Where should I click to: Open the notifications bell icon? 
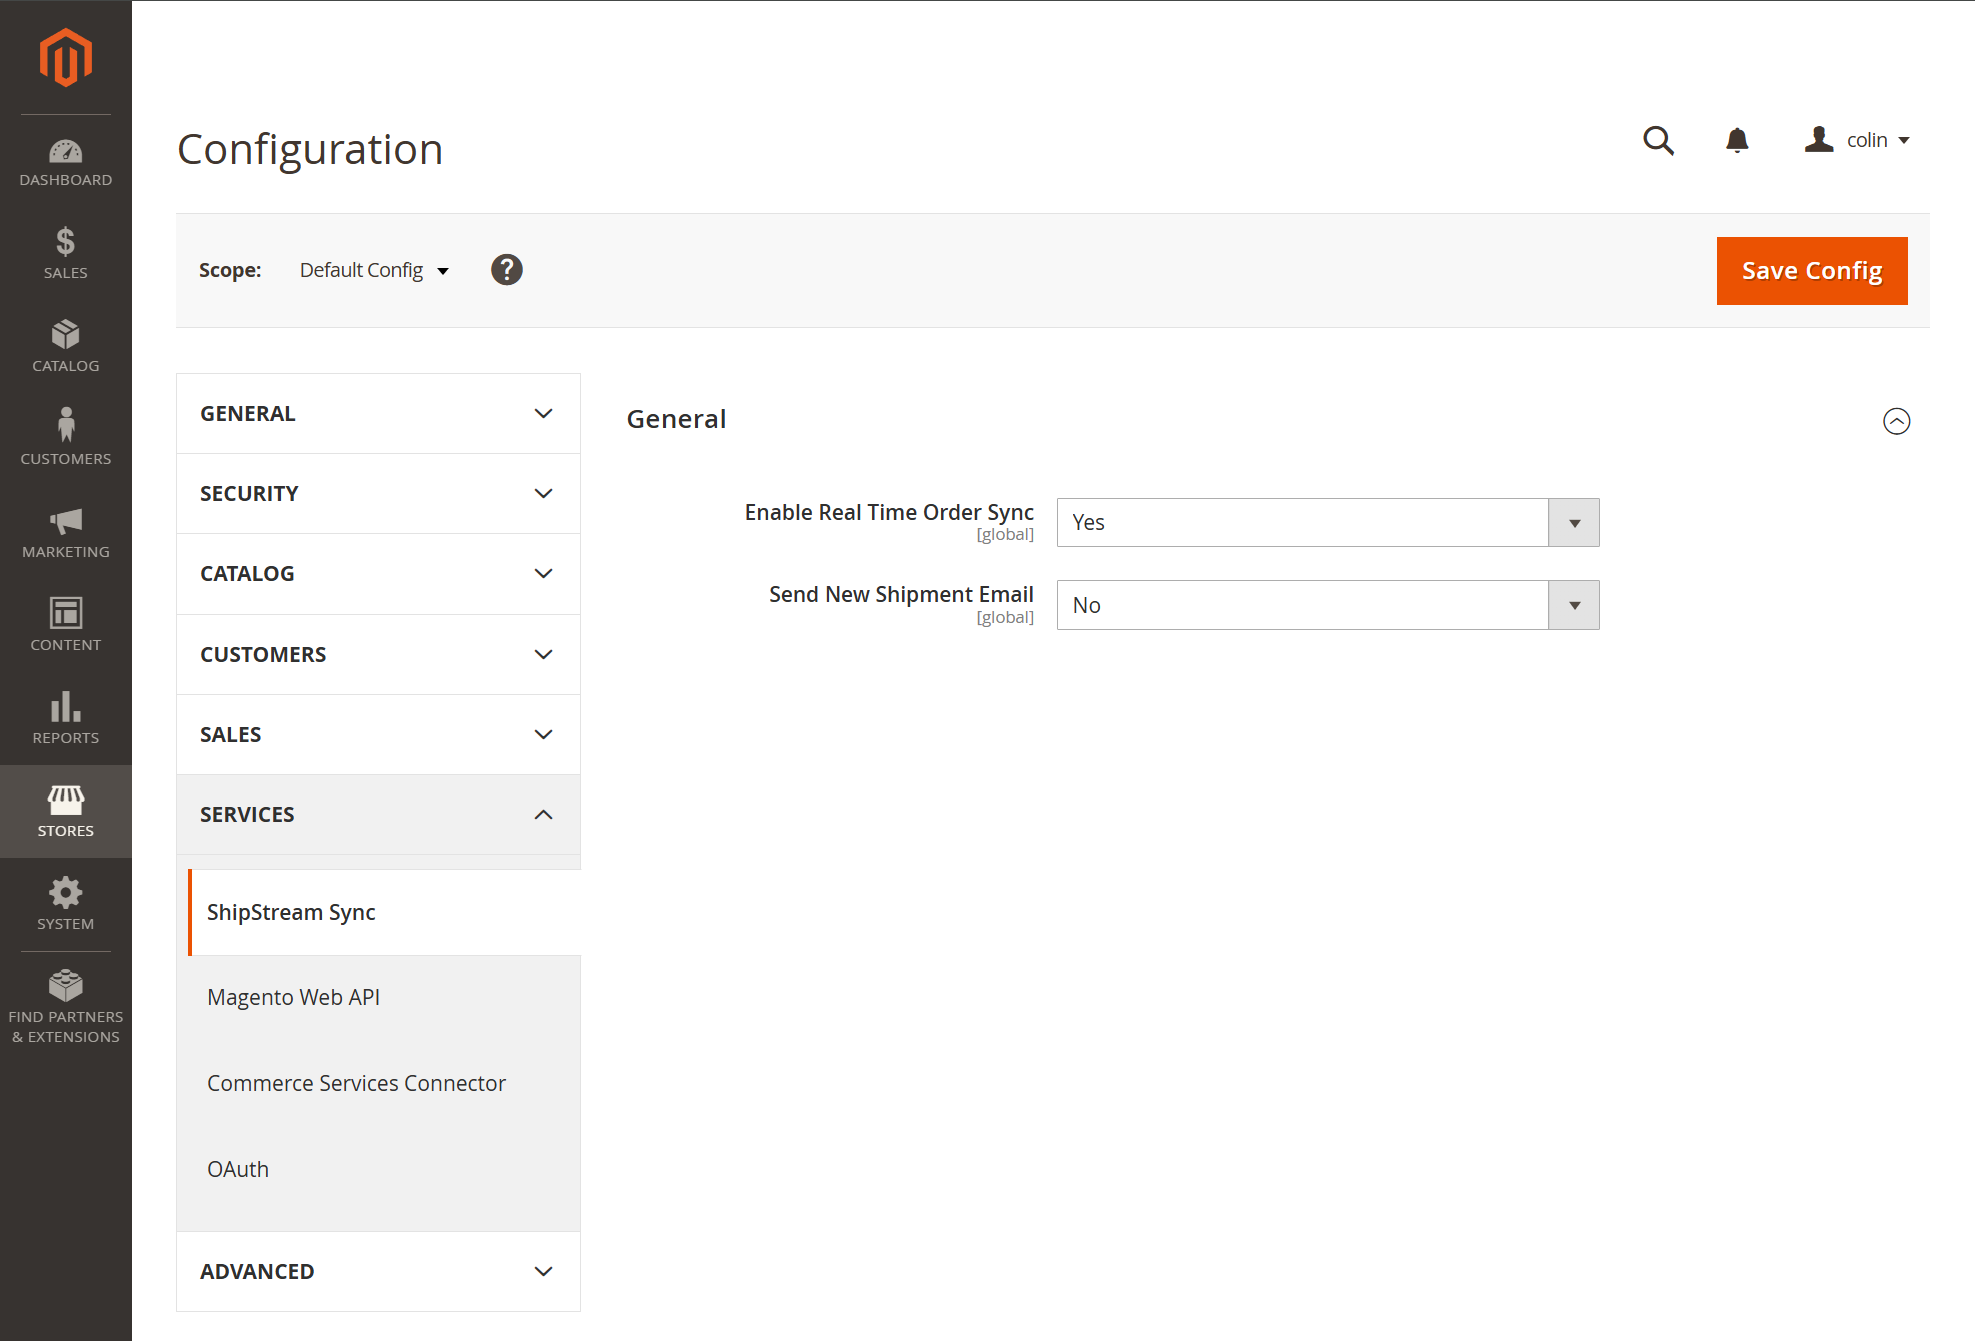pyautogui.click(x=1737, y=140)
